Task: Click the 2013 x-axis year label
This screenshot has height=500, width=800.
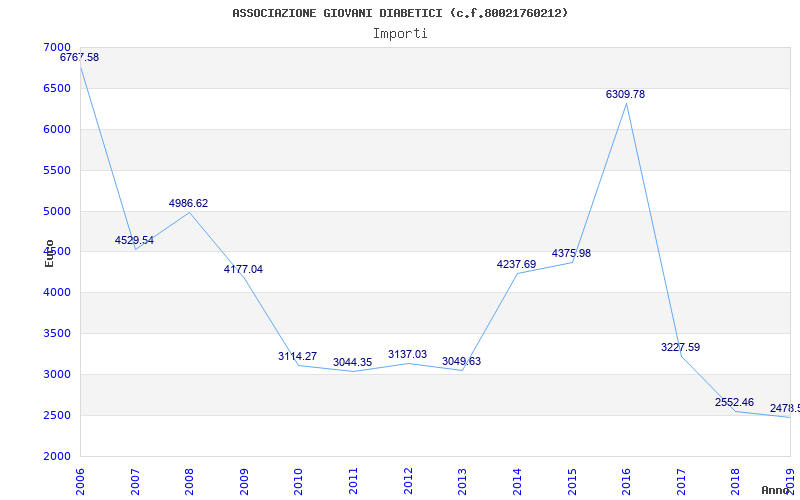Action: (x=462, y=482)
